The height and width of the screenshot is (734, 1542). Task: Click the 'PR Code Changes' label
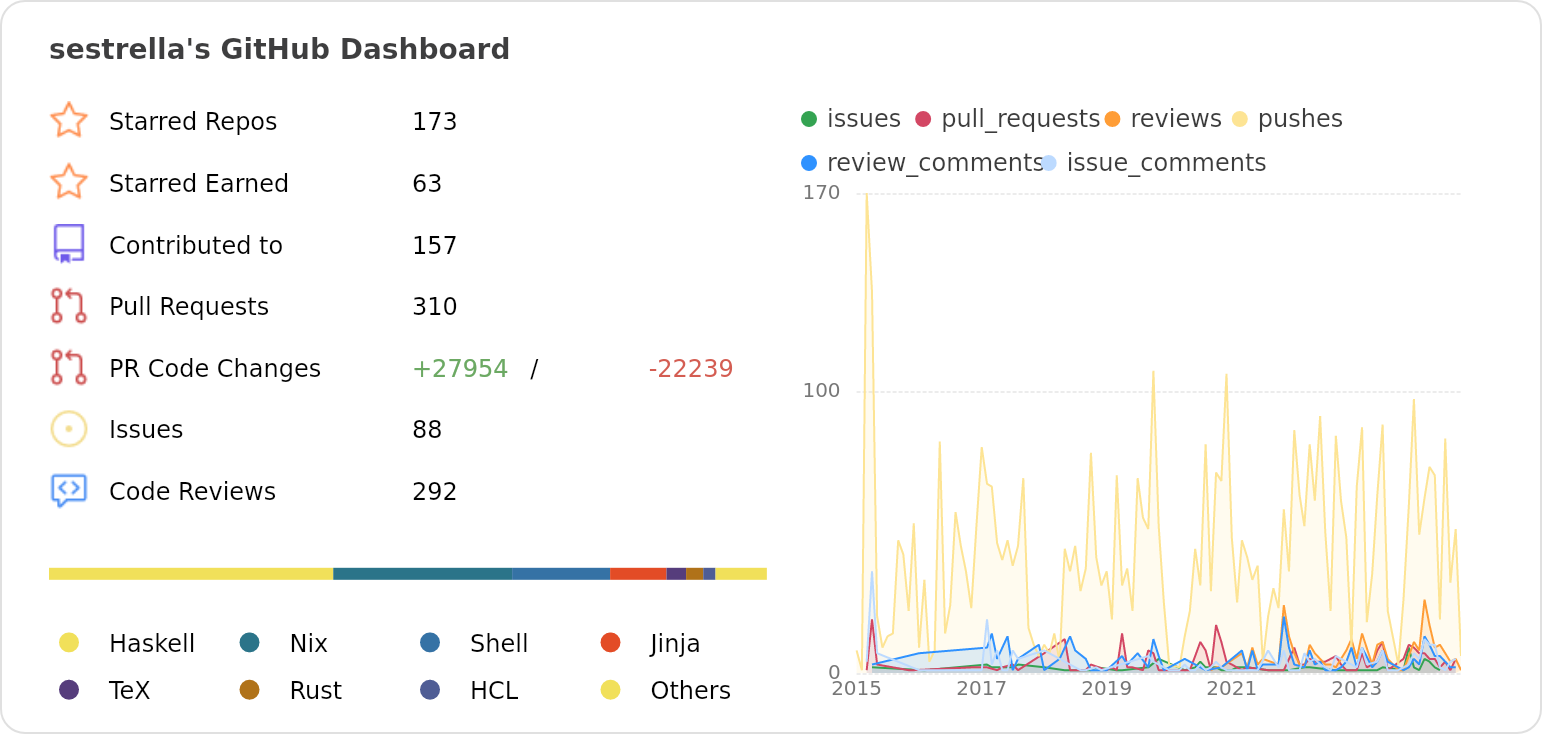[x=215, y=369]
